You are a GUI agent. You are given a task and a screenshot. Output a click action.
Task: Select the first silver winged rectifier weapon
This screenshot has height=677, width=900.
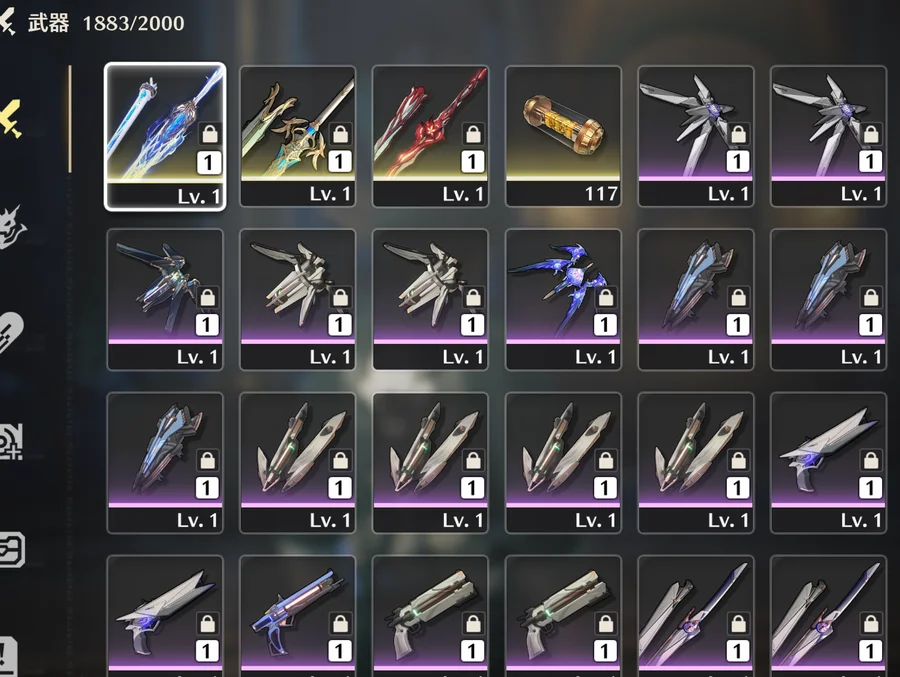(x=696, y=136)
